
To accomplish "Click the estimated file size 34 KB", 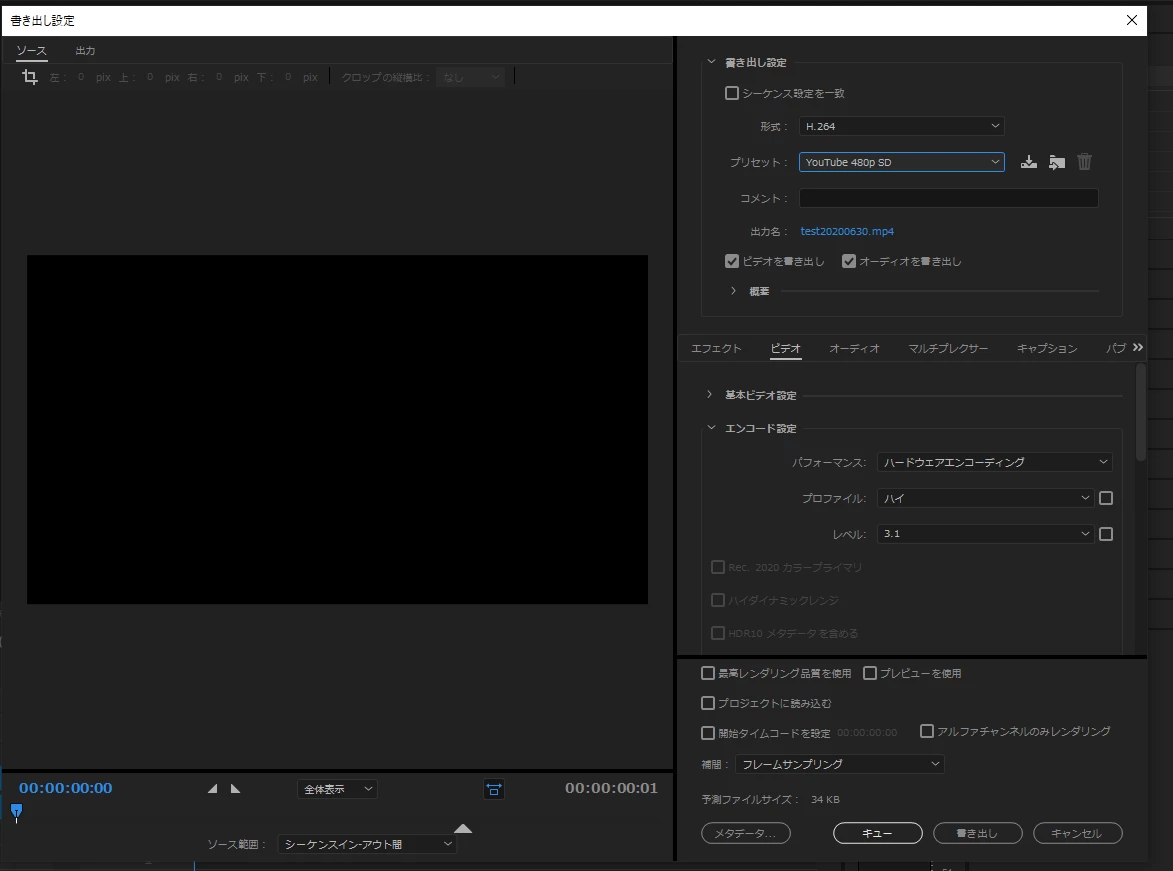I will click(825, 799).
